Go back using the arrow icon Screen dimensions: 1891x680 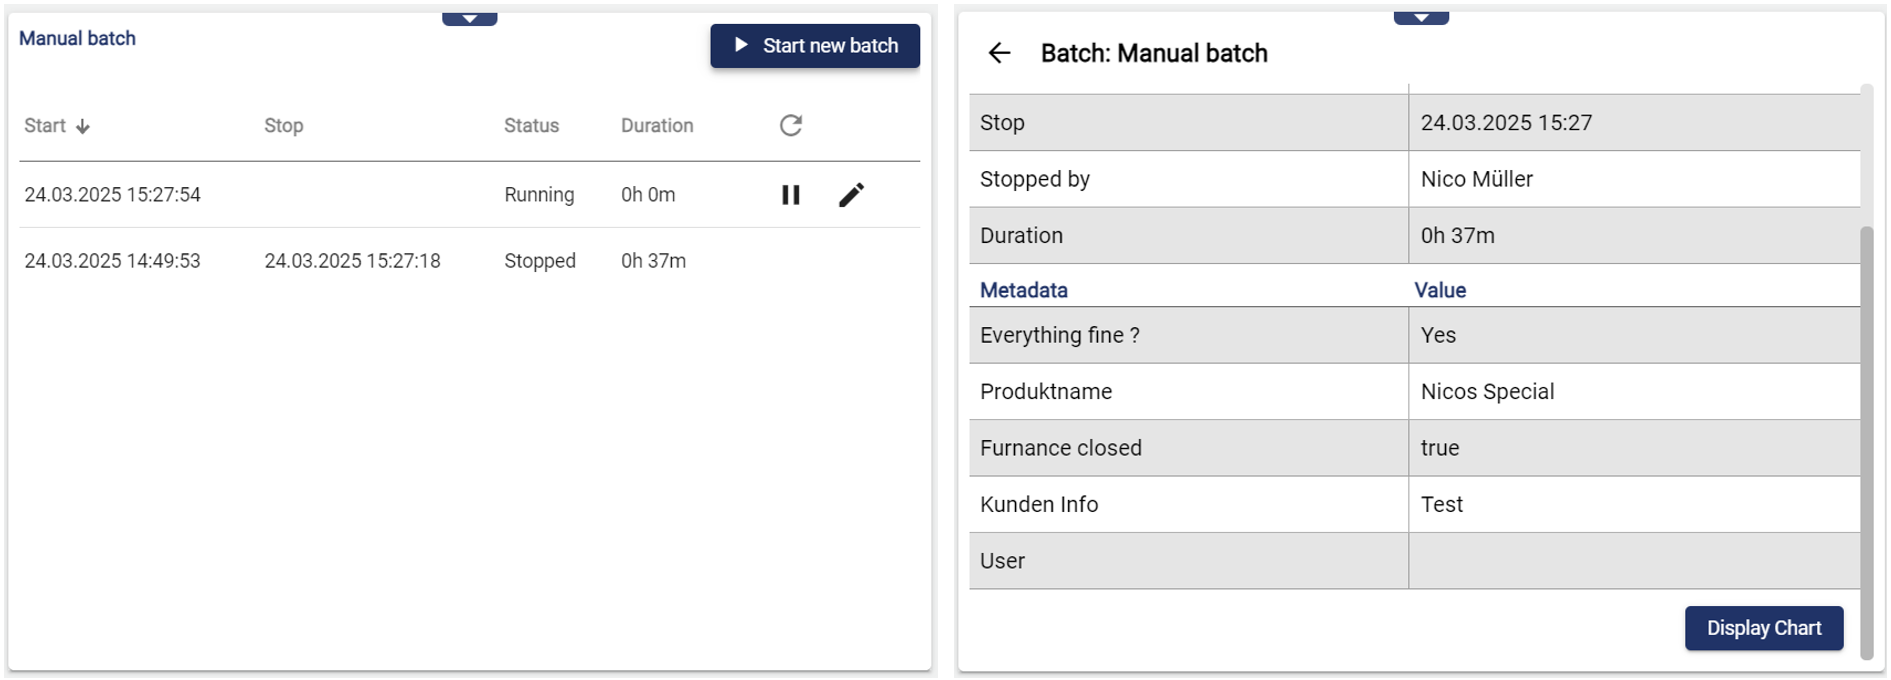[999, 53]
